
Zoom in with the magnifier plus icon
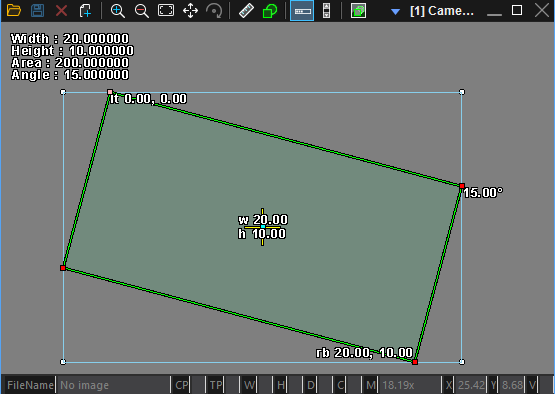118,11
